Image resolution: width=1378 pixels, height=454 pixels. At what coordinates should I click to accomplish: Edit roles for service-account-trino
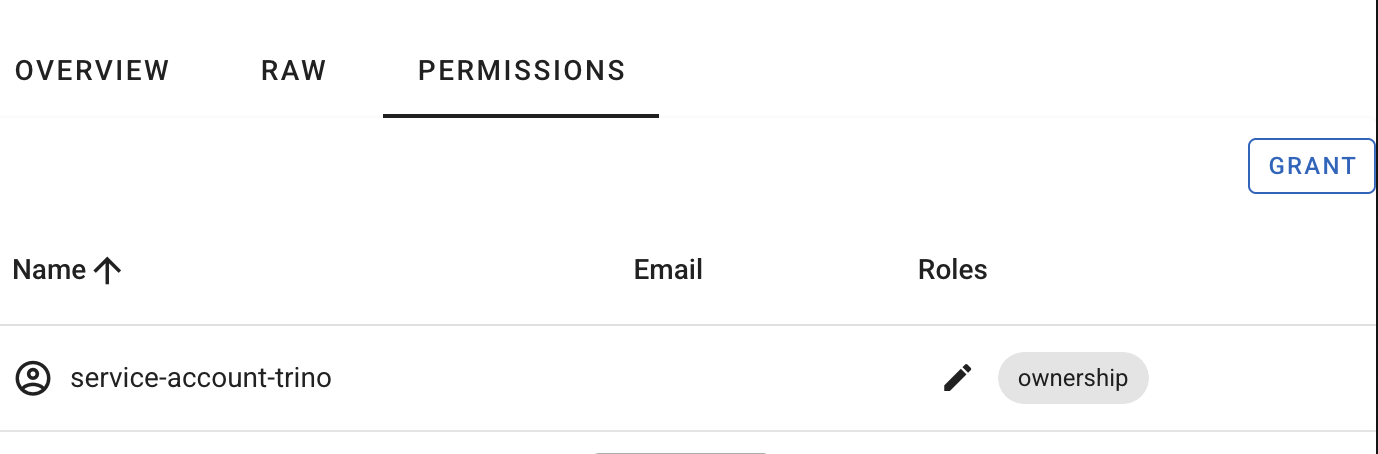957,378
